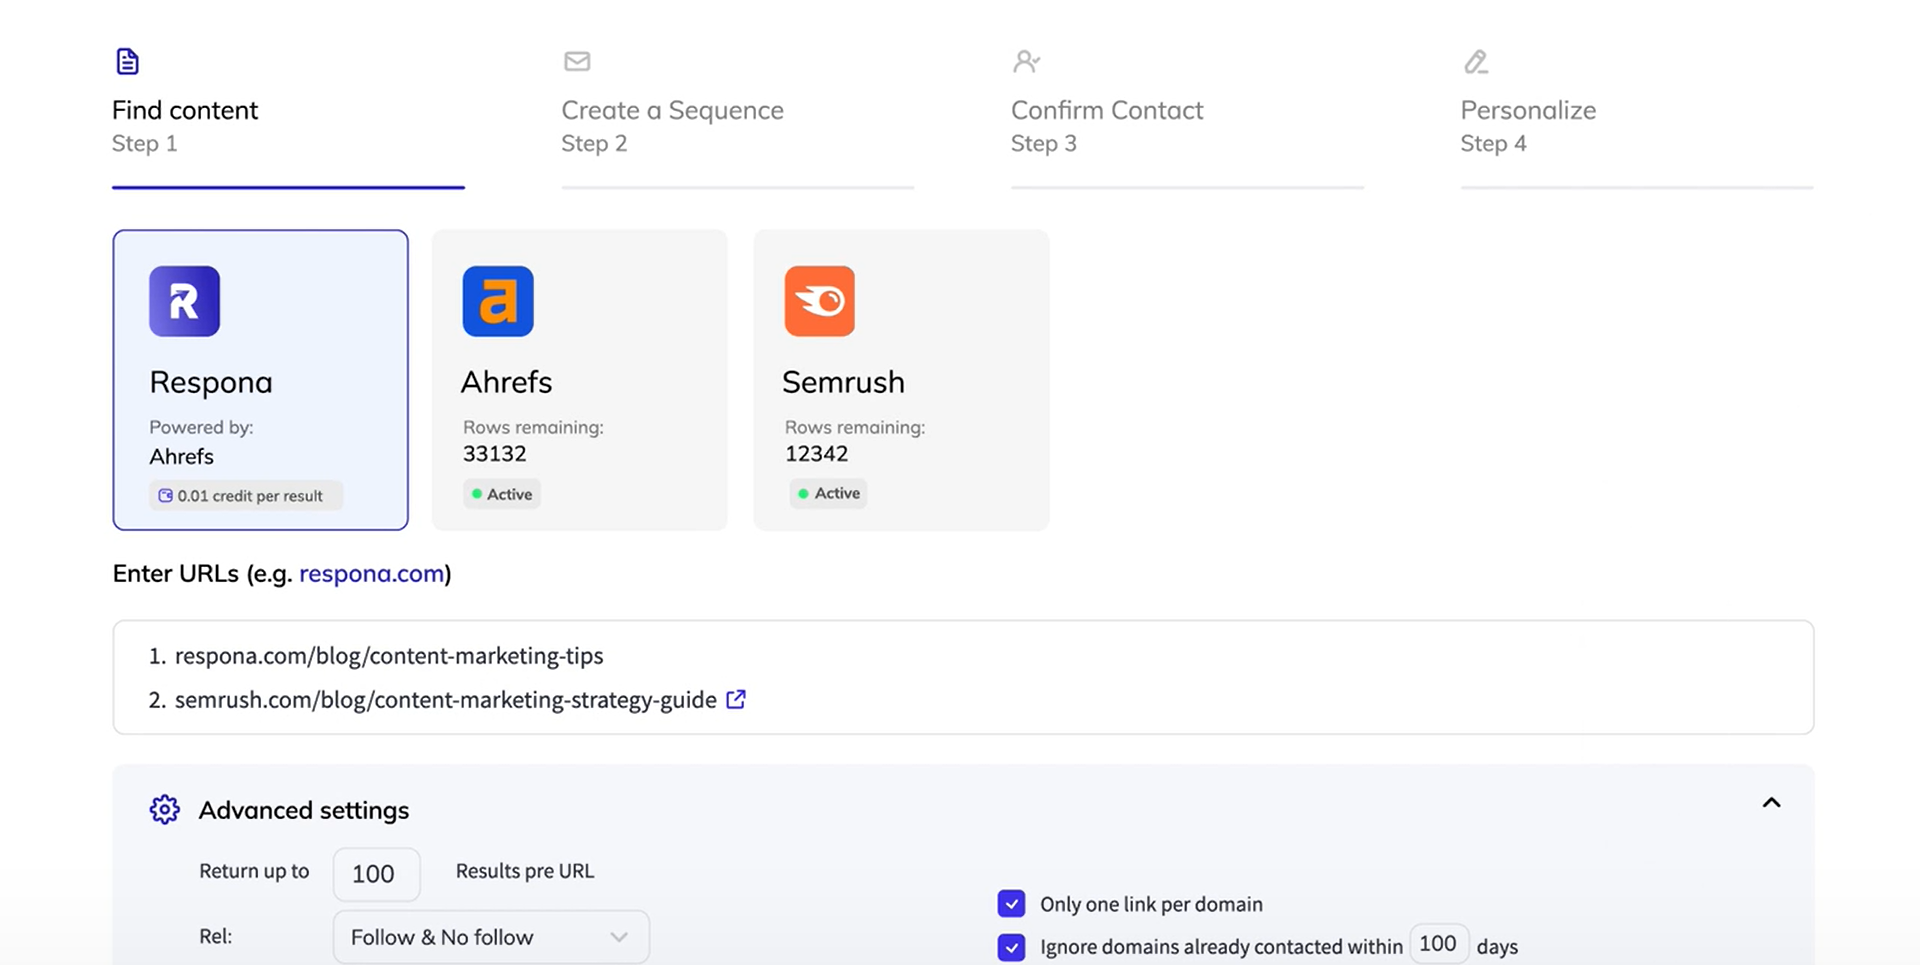Click the Advanced settings gear icon

point(165,809)
